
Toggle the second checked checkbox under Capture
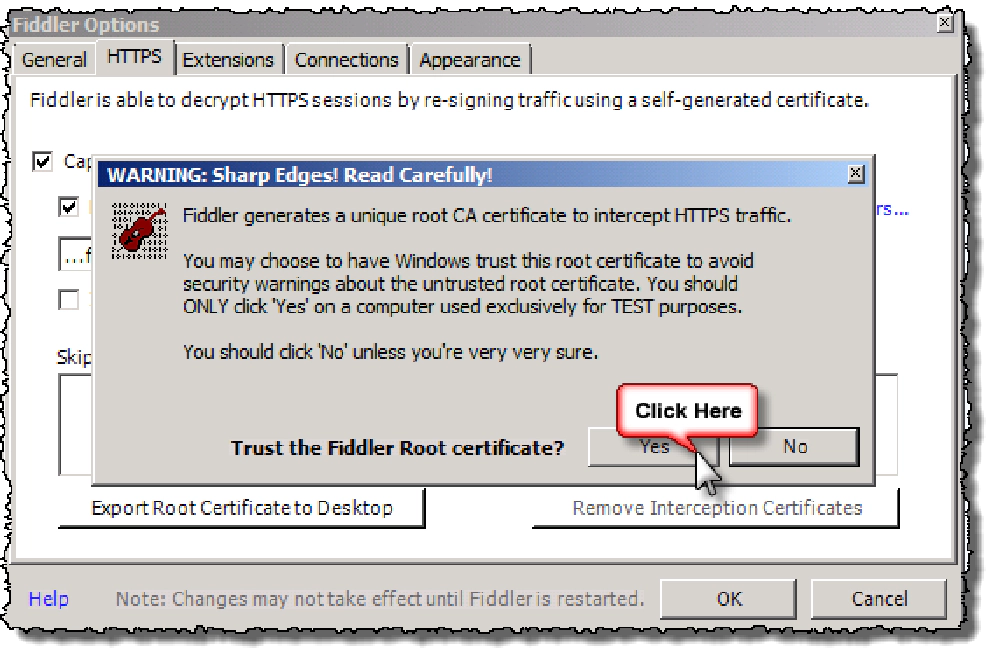pos(68,207)
